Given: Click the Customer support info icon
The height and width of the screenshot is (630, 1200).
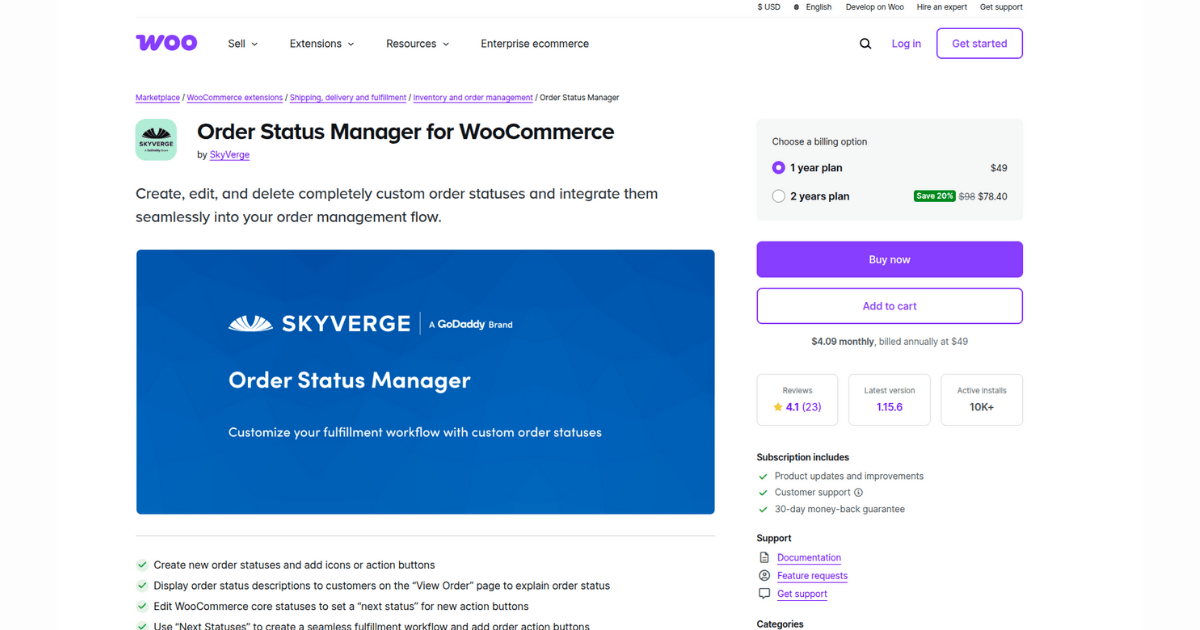Looking at the screenshot, I should pyautogui.click(x=858, y=492).
